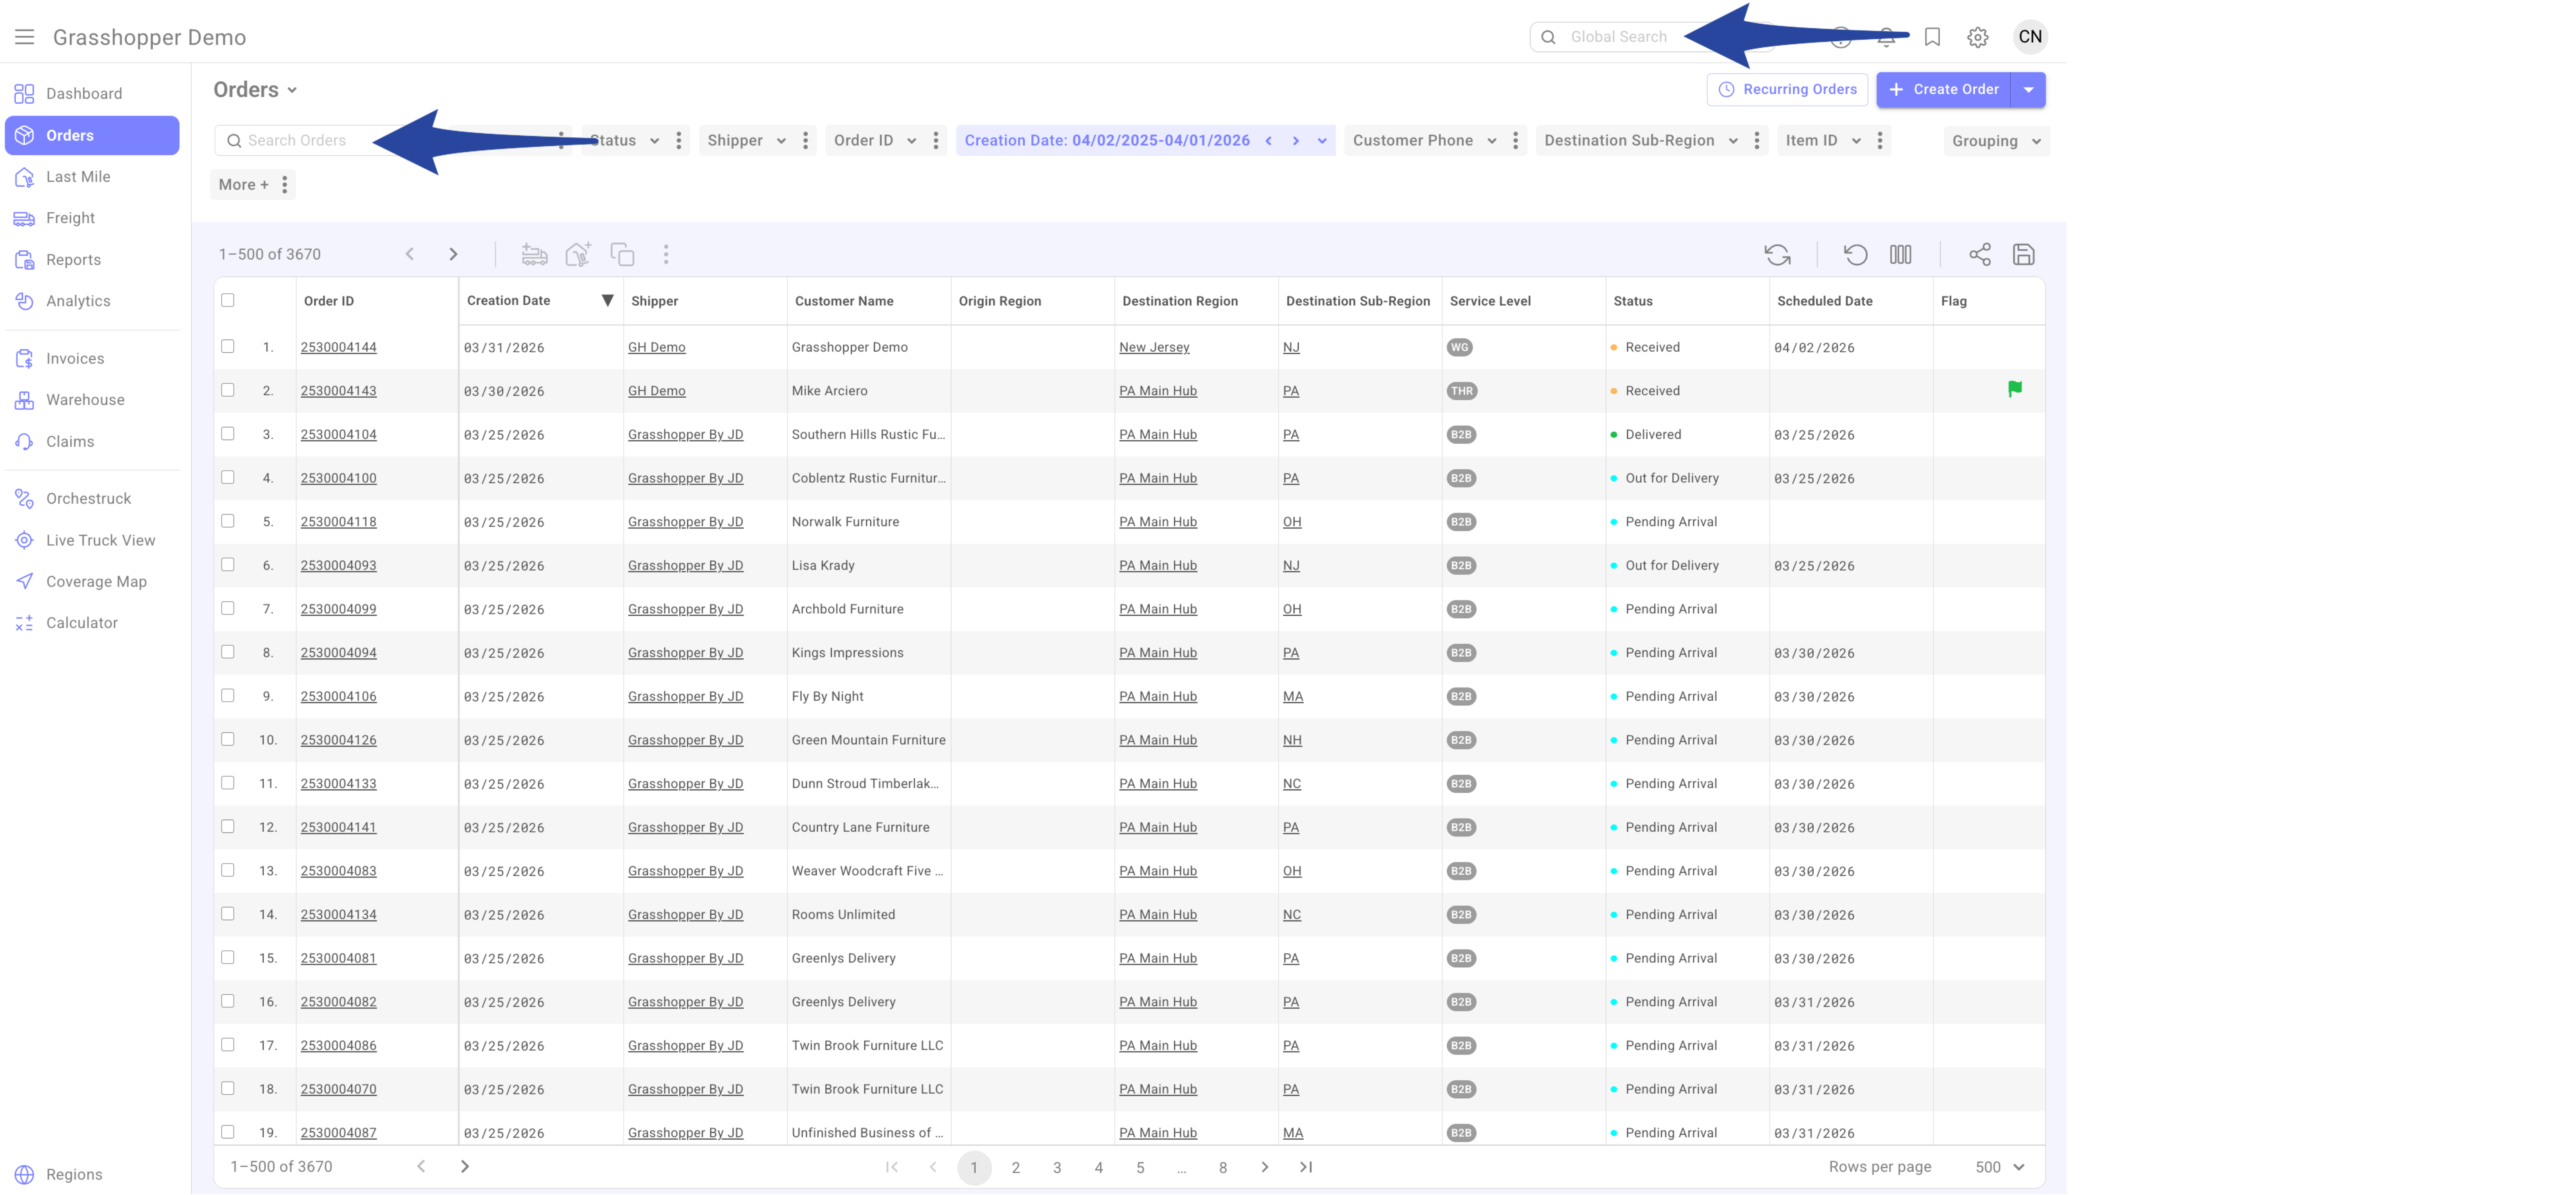
Task: Check the box for order 2530004144
Action: (x=228, y=346)
